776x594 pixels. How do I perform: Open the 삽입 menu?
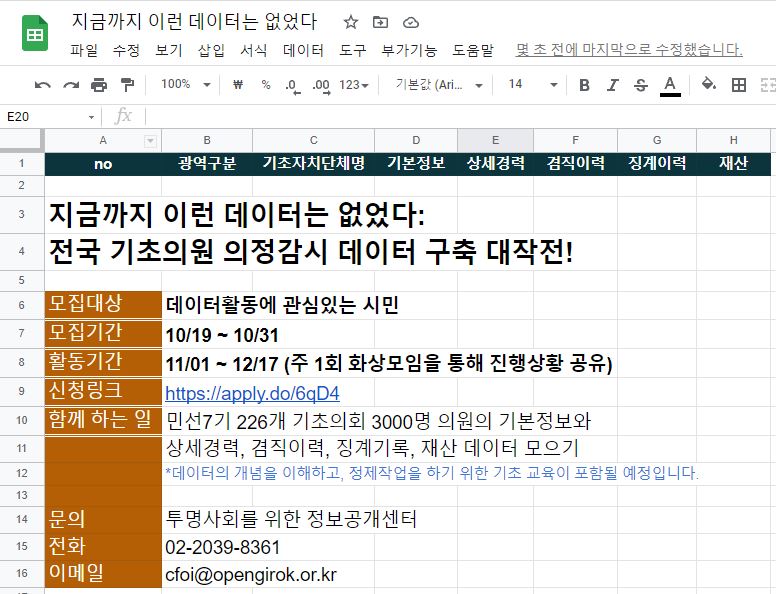[x=211, y=50]
